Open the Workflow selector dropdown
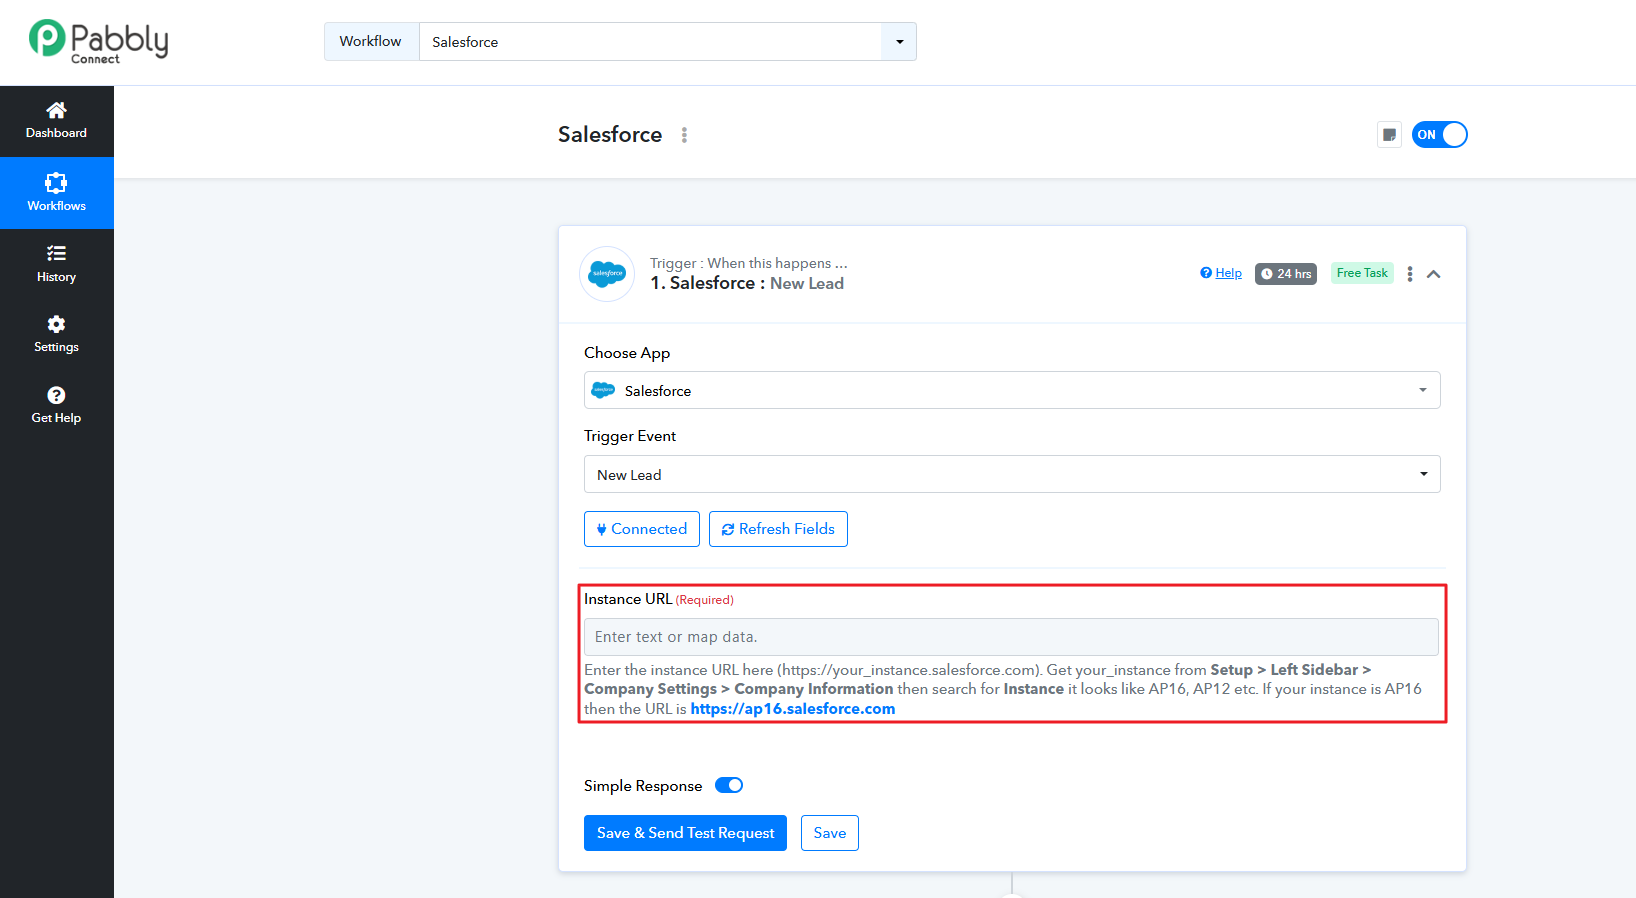1636x898 pixels. [x=898, y=42]
